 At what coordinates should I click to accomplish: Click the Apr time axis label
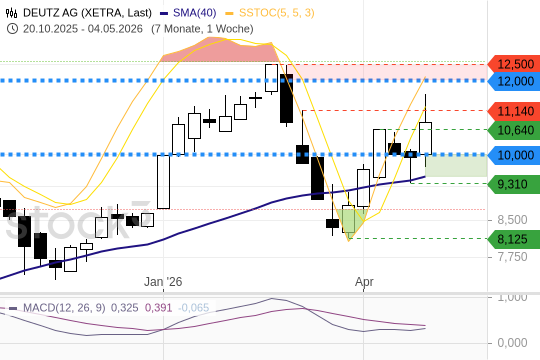(364, 282)
